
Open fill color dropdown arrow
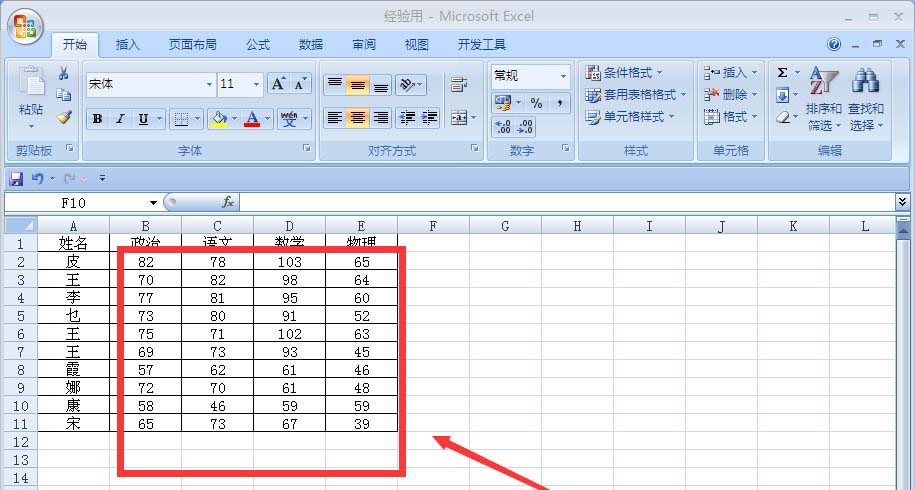[235, 119]
